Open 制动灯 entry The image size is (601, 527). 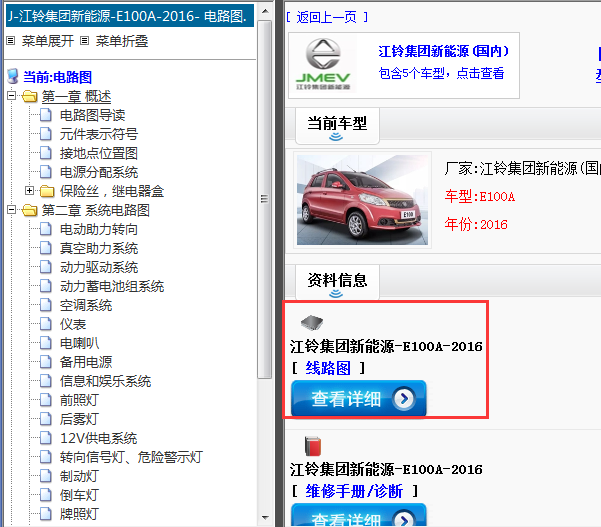click(79, 476)
